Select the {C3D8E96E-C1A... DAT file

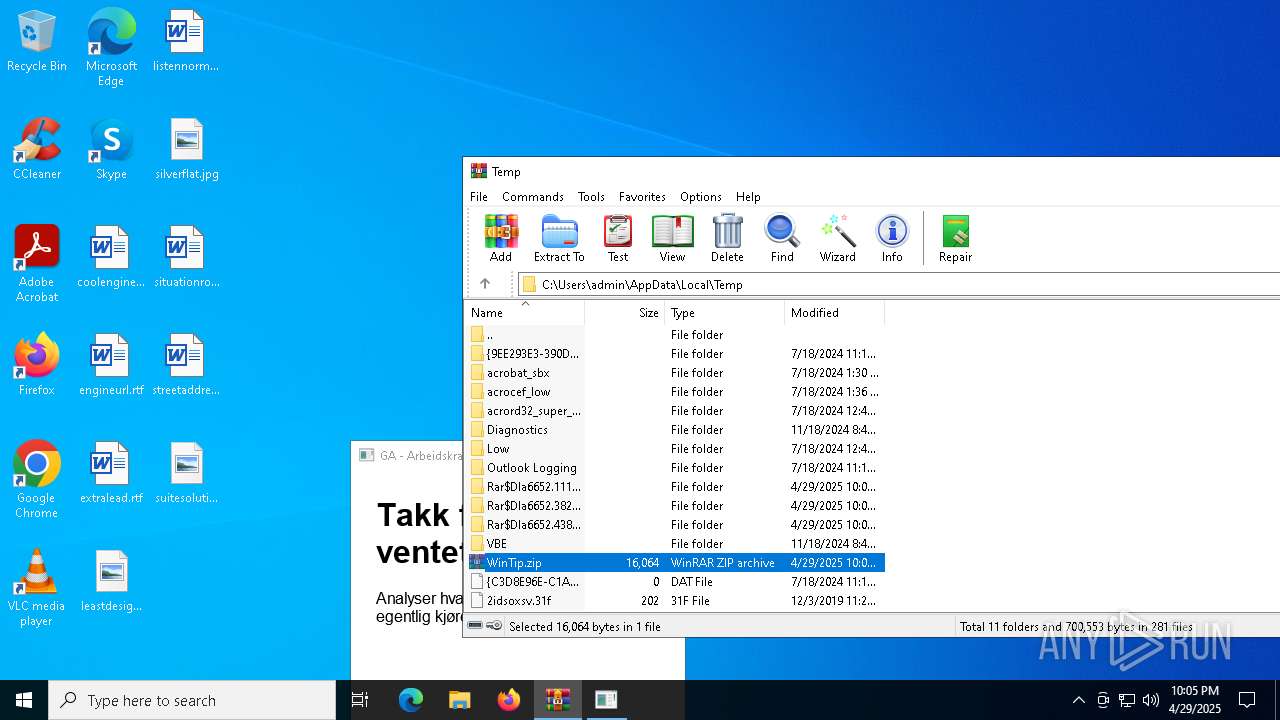point(675,582)
